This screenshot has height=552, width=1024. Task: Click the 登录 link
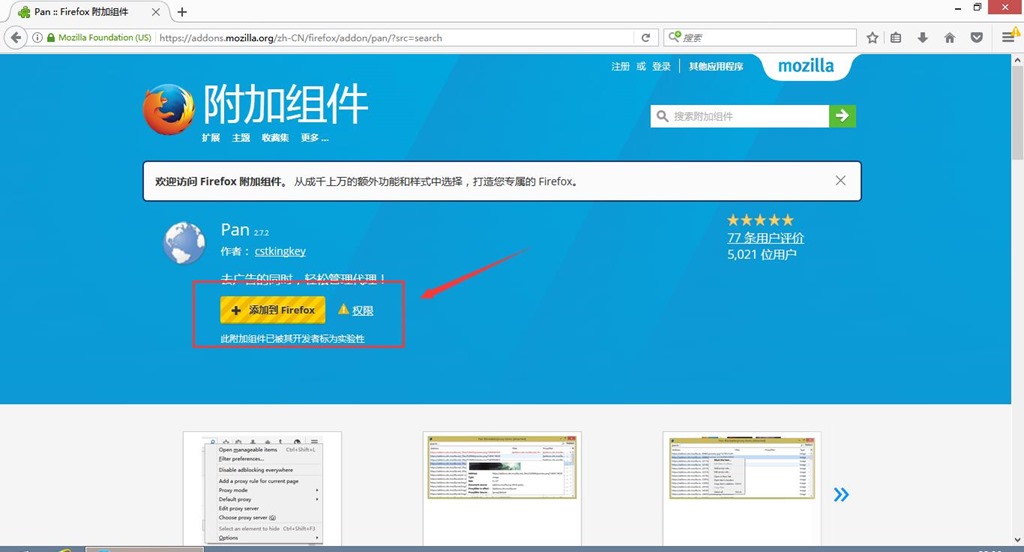(x=661, y=66)
